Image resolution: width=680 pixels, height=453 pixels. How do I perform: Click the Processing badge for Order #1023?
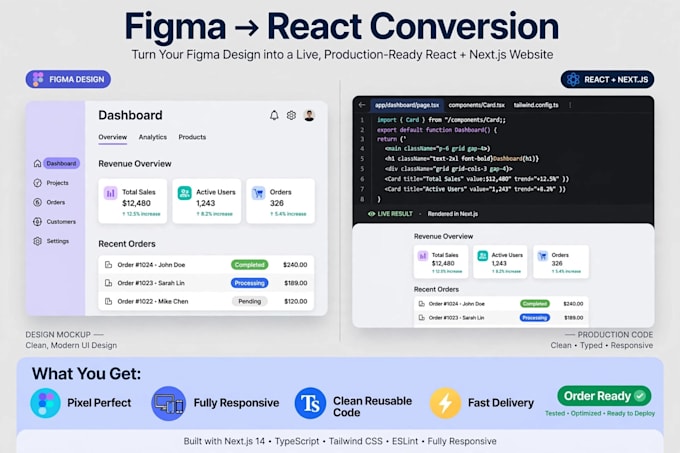249,283
